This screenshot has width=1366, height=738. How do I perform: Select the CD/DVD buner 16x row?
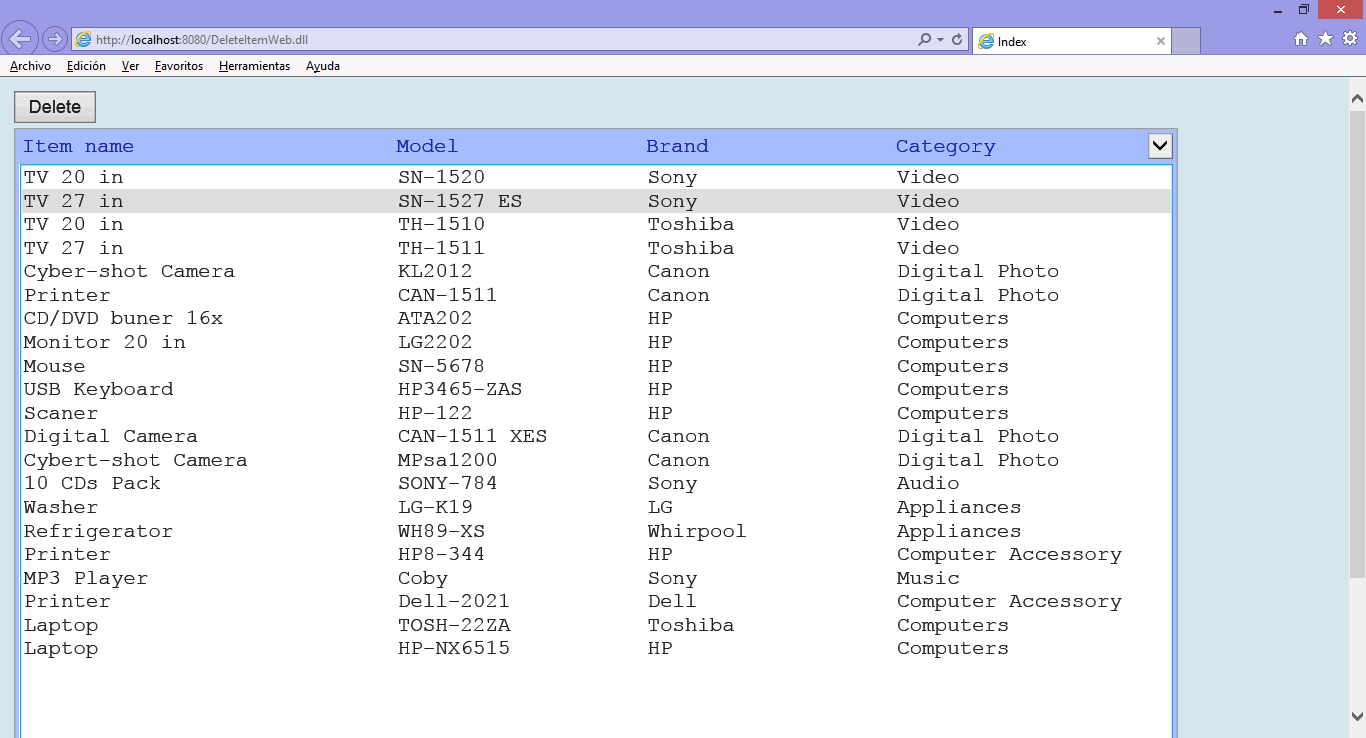click(x=596, y=318)
